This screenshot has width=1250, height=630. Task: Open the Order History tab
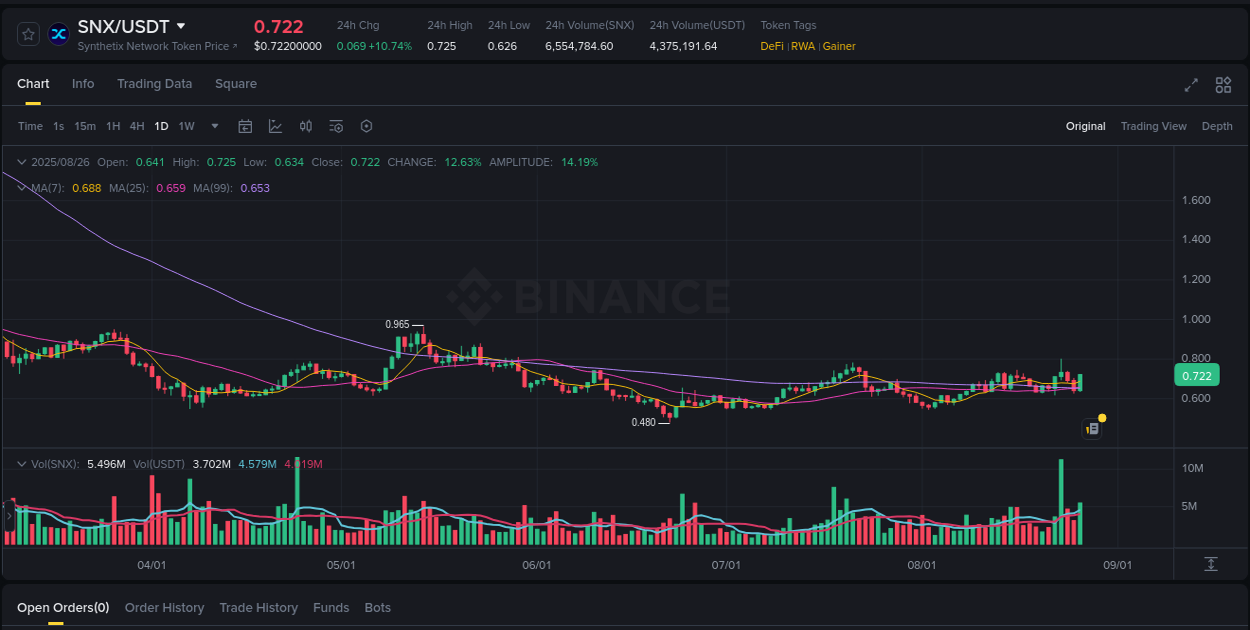[164, 607]
